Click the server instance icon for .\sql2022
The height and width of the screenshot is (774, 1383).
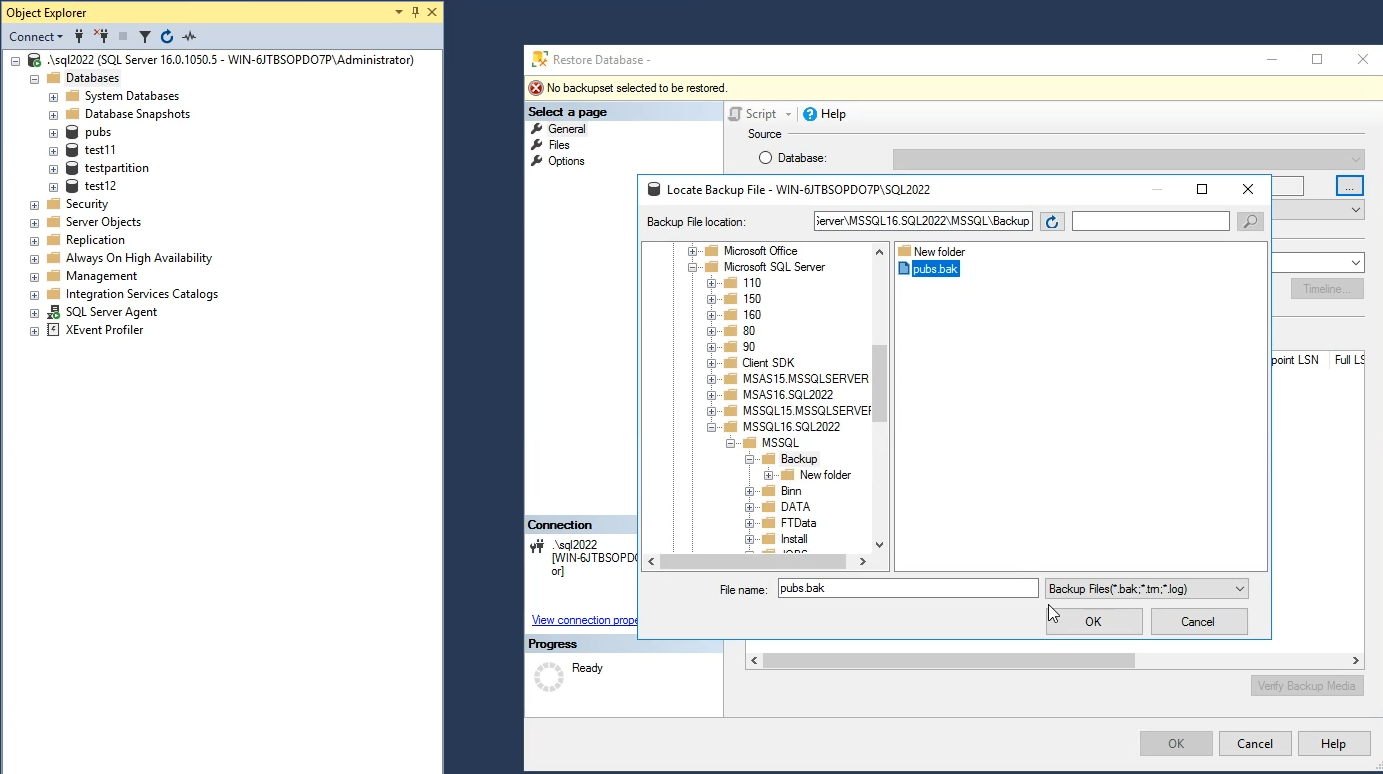coord(34,60)
